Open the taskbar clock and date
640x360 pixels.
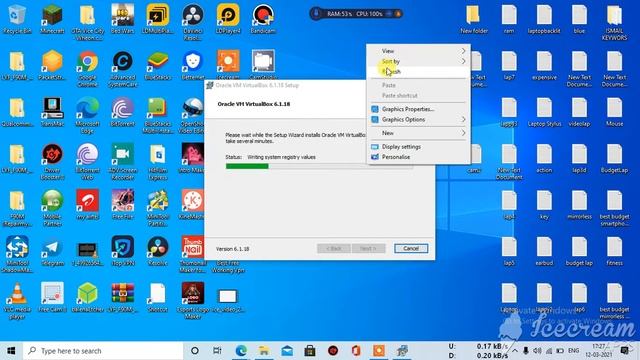[599, 351]
